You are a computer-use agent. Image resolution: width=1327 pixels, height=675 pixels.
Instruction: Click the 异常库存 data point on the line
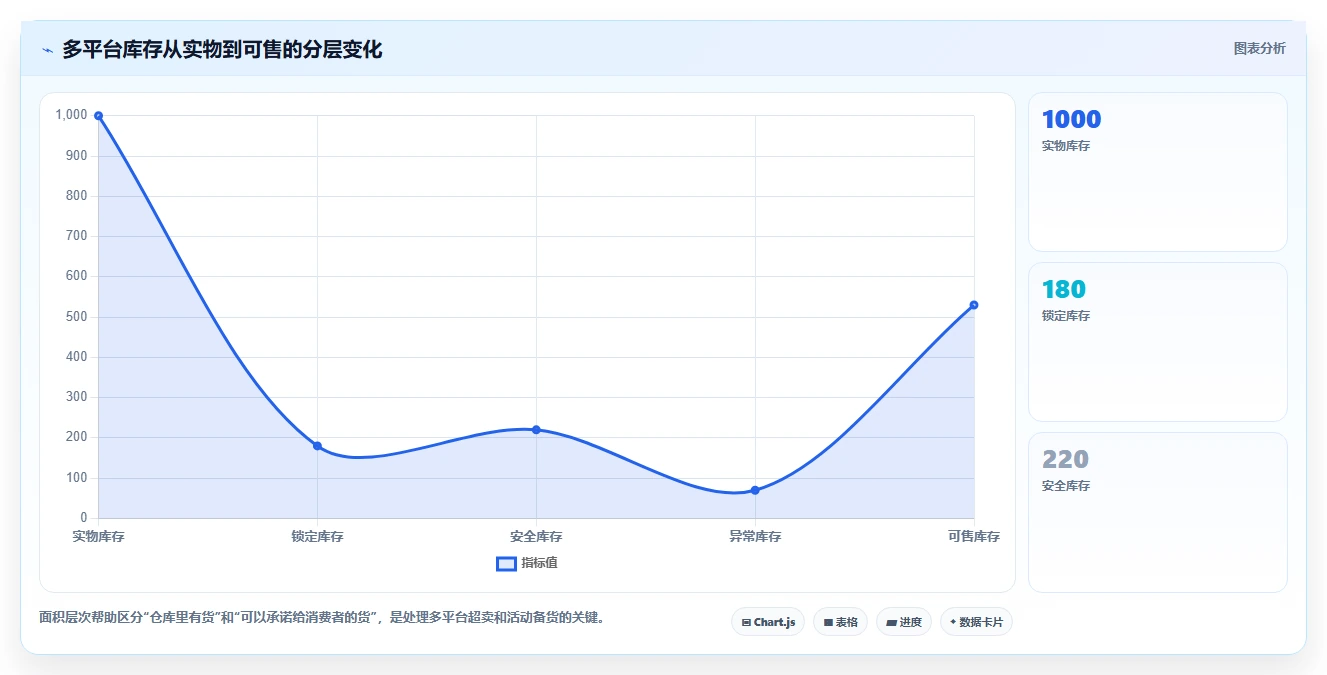click(755, 490)
